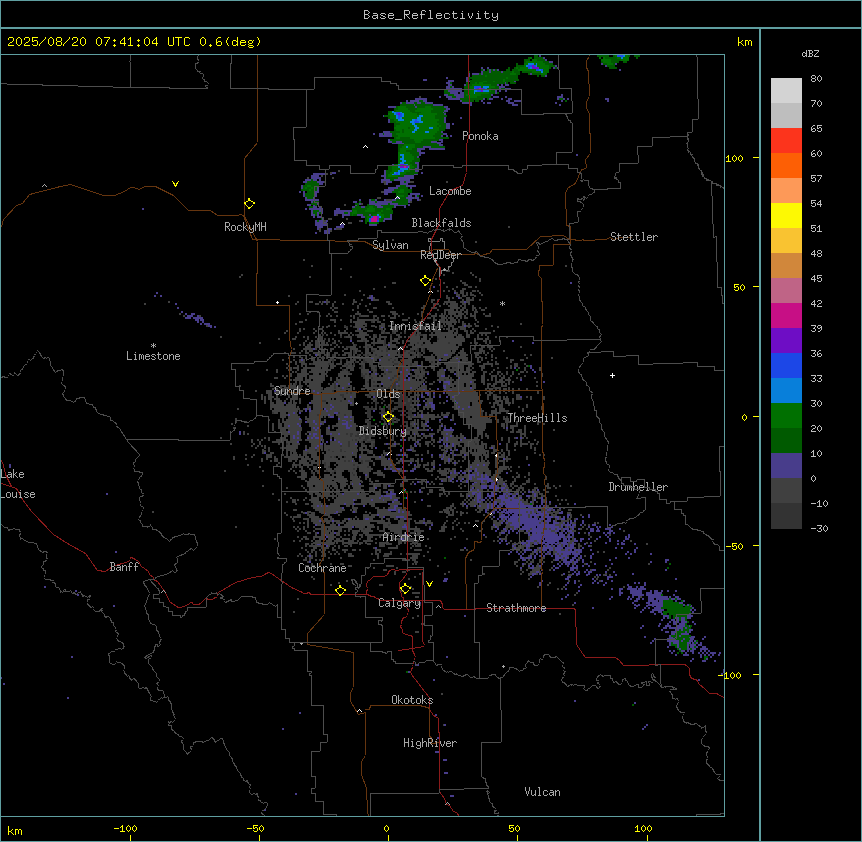This screenshot has width=862, height=842.
Task: Click the yellow diamond marker below RedDeer
Action: pyautogui.click(x=425, y=281)
